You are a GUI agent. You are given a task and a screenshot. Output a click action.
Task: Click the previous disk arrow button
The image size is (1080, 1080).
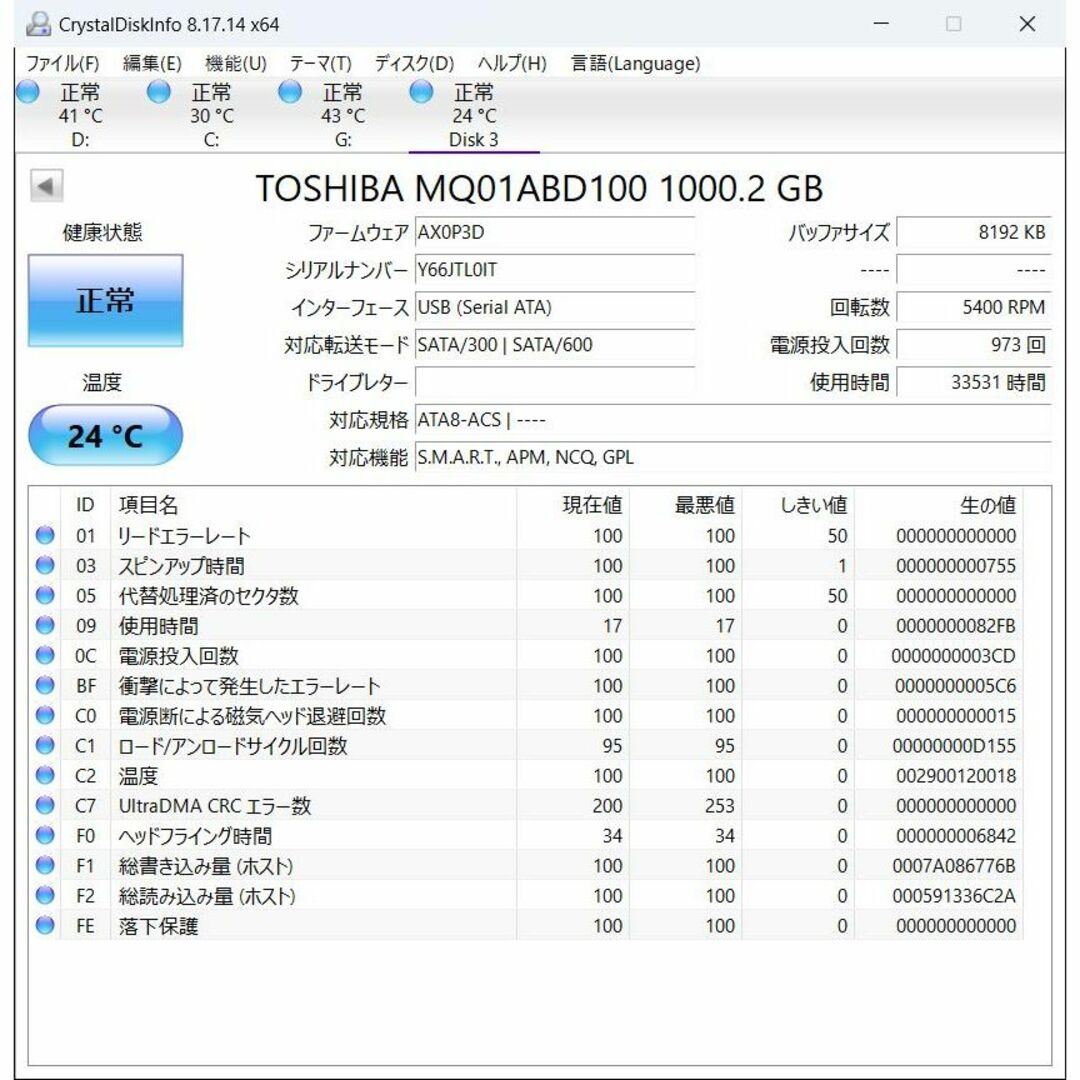(x=46, y=186)
